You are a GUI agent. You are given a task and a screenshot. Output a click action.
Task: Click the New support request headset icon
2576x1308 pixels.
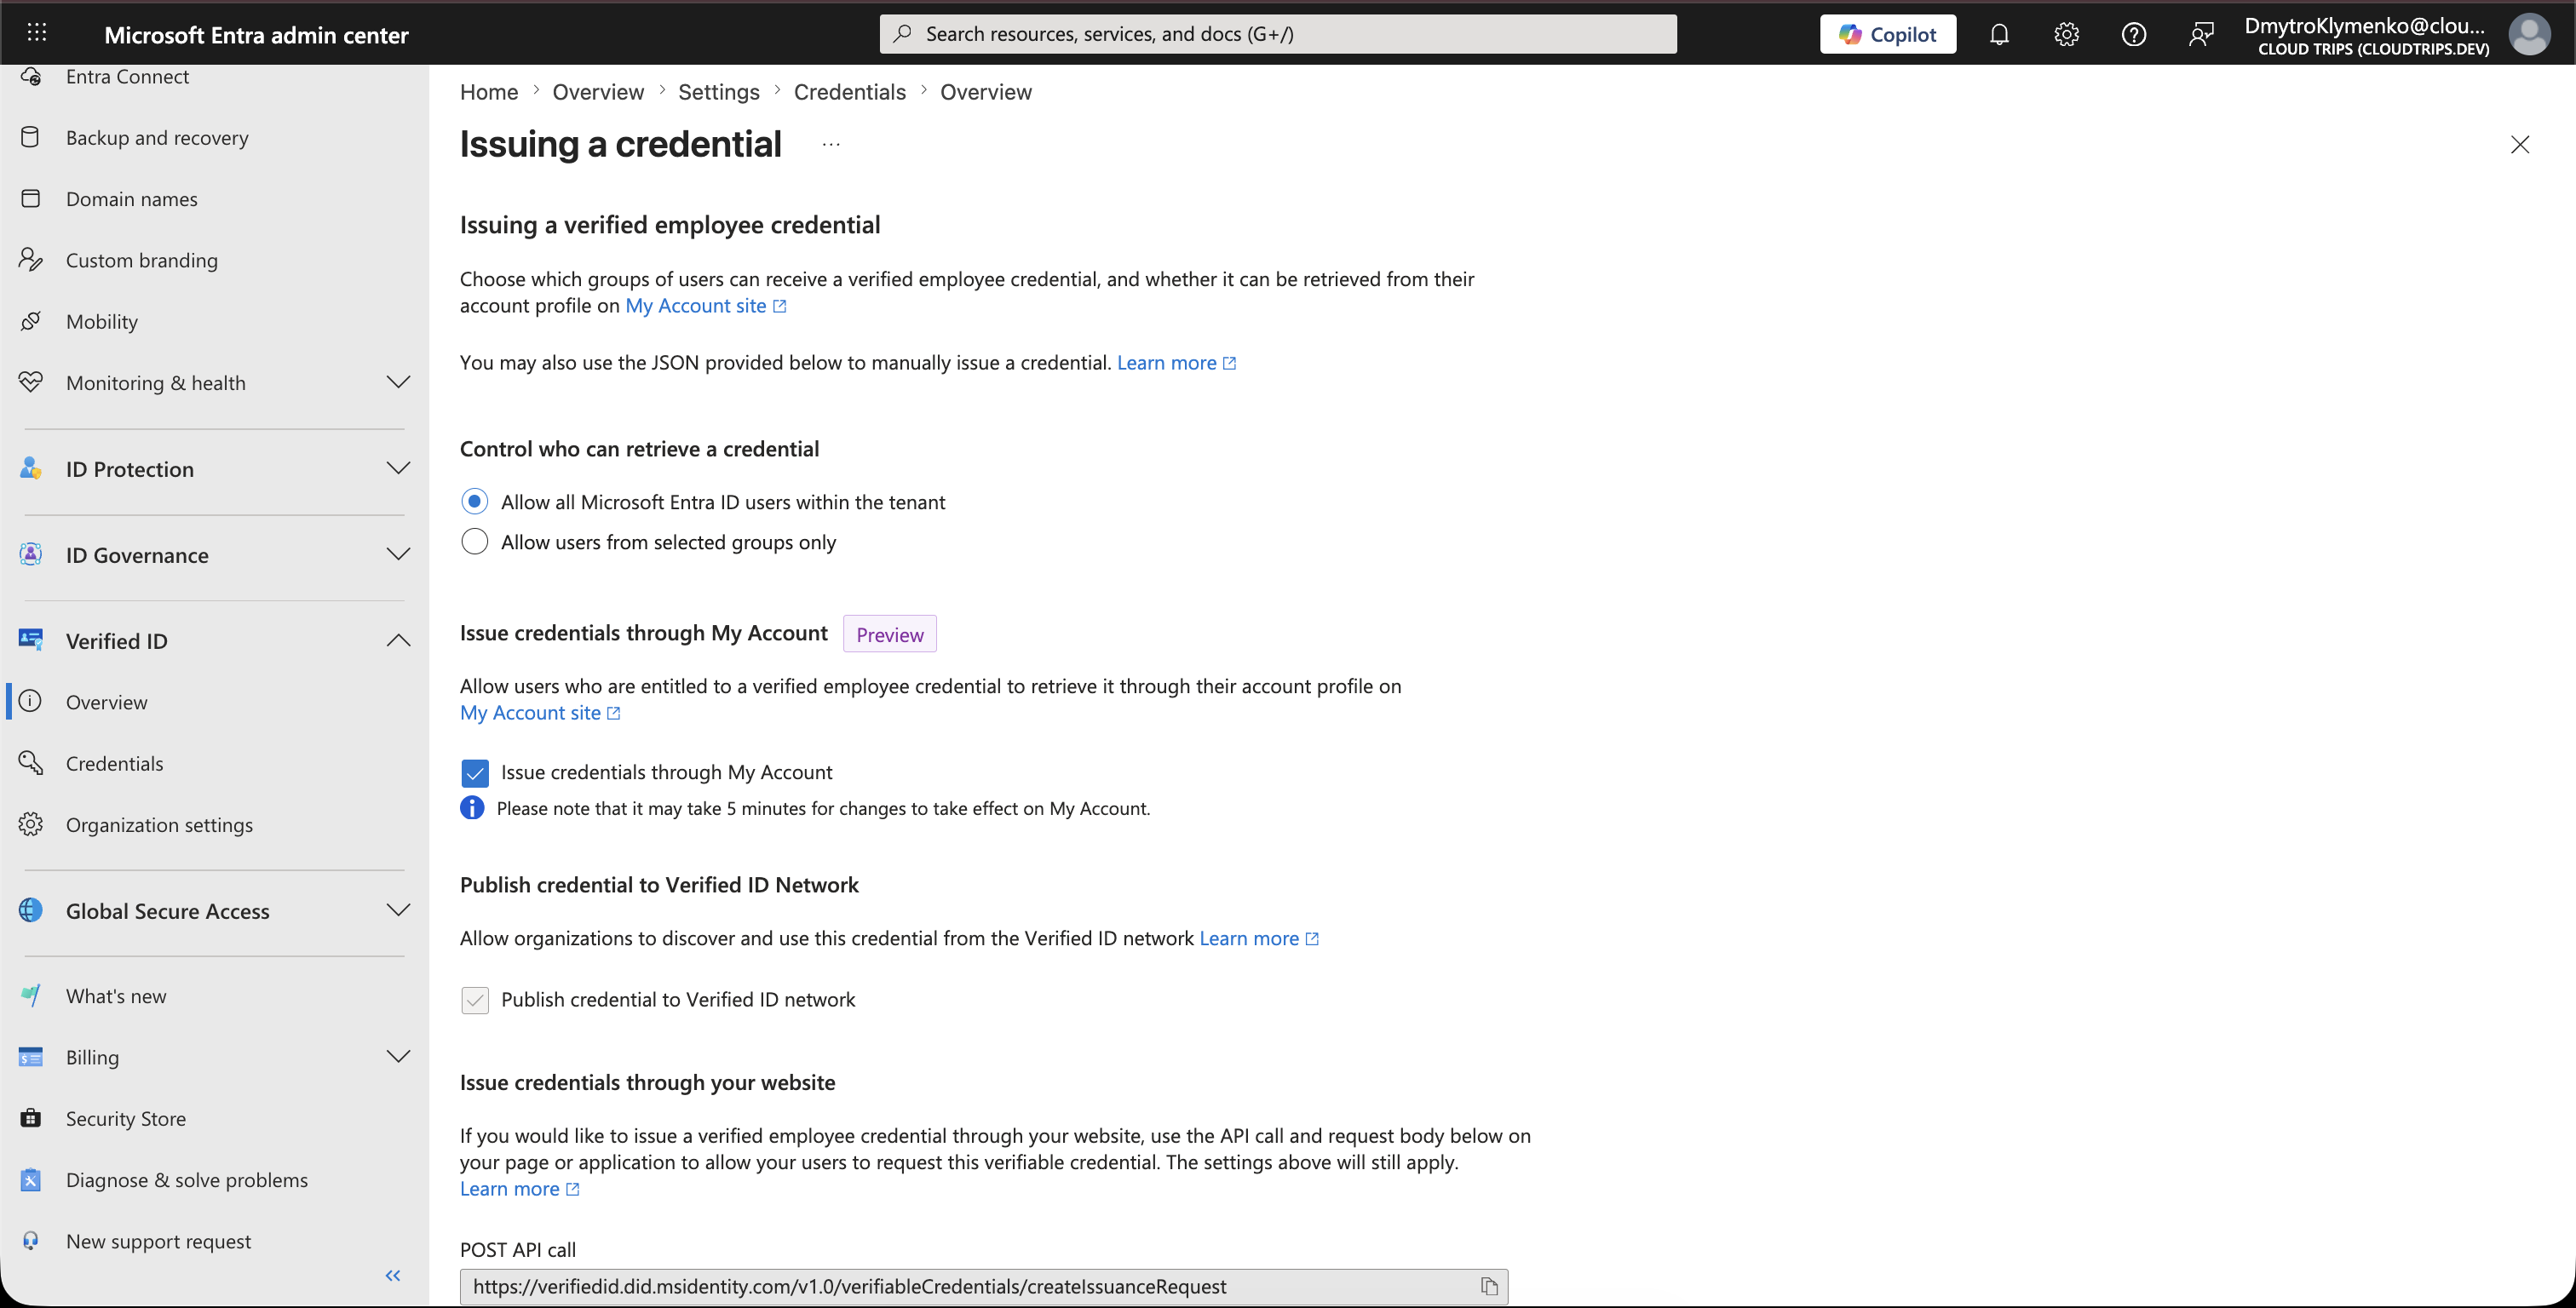coord(31,1240)
